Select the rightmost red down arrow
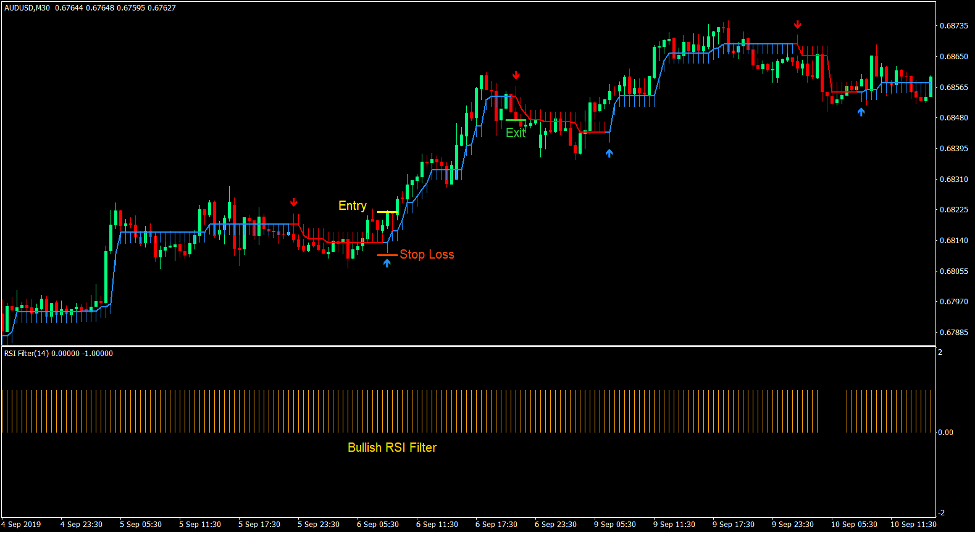 tap(797, 24)
